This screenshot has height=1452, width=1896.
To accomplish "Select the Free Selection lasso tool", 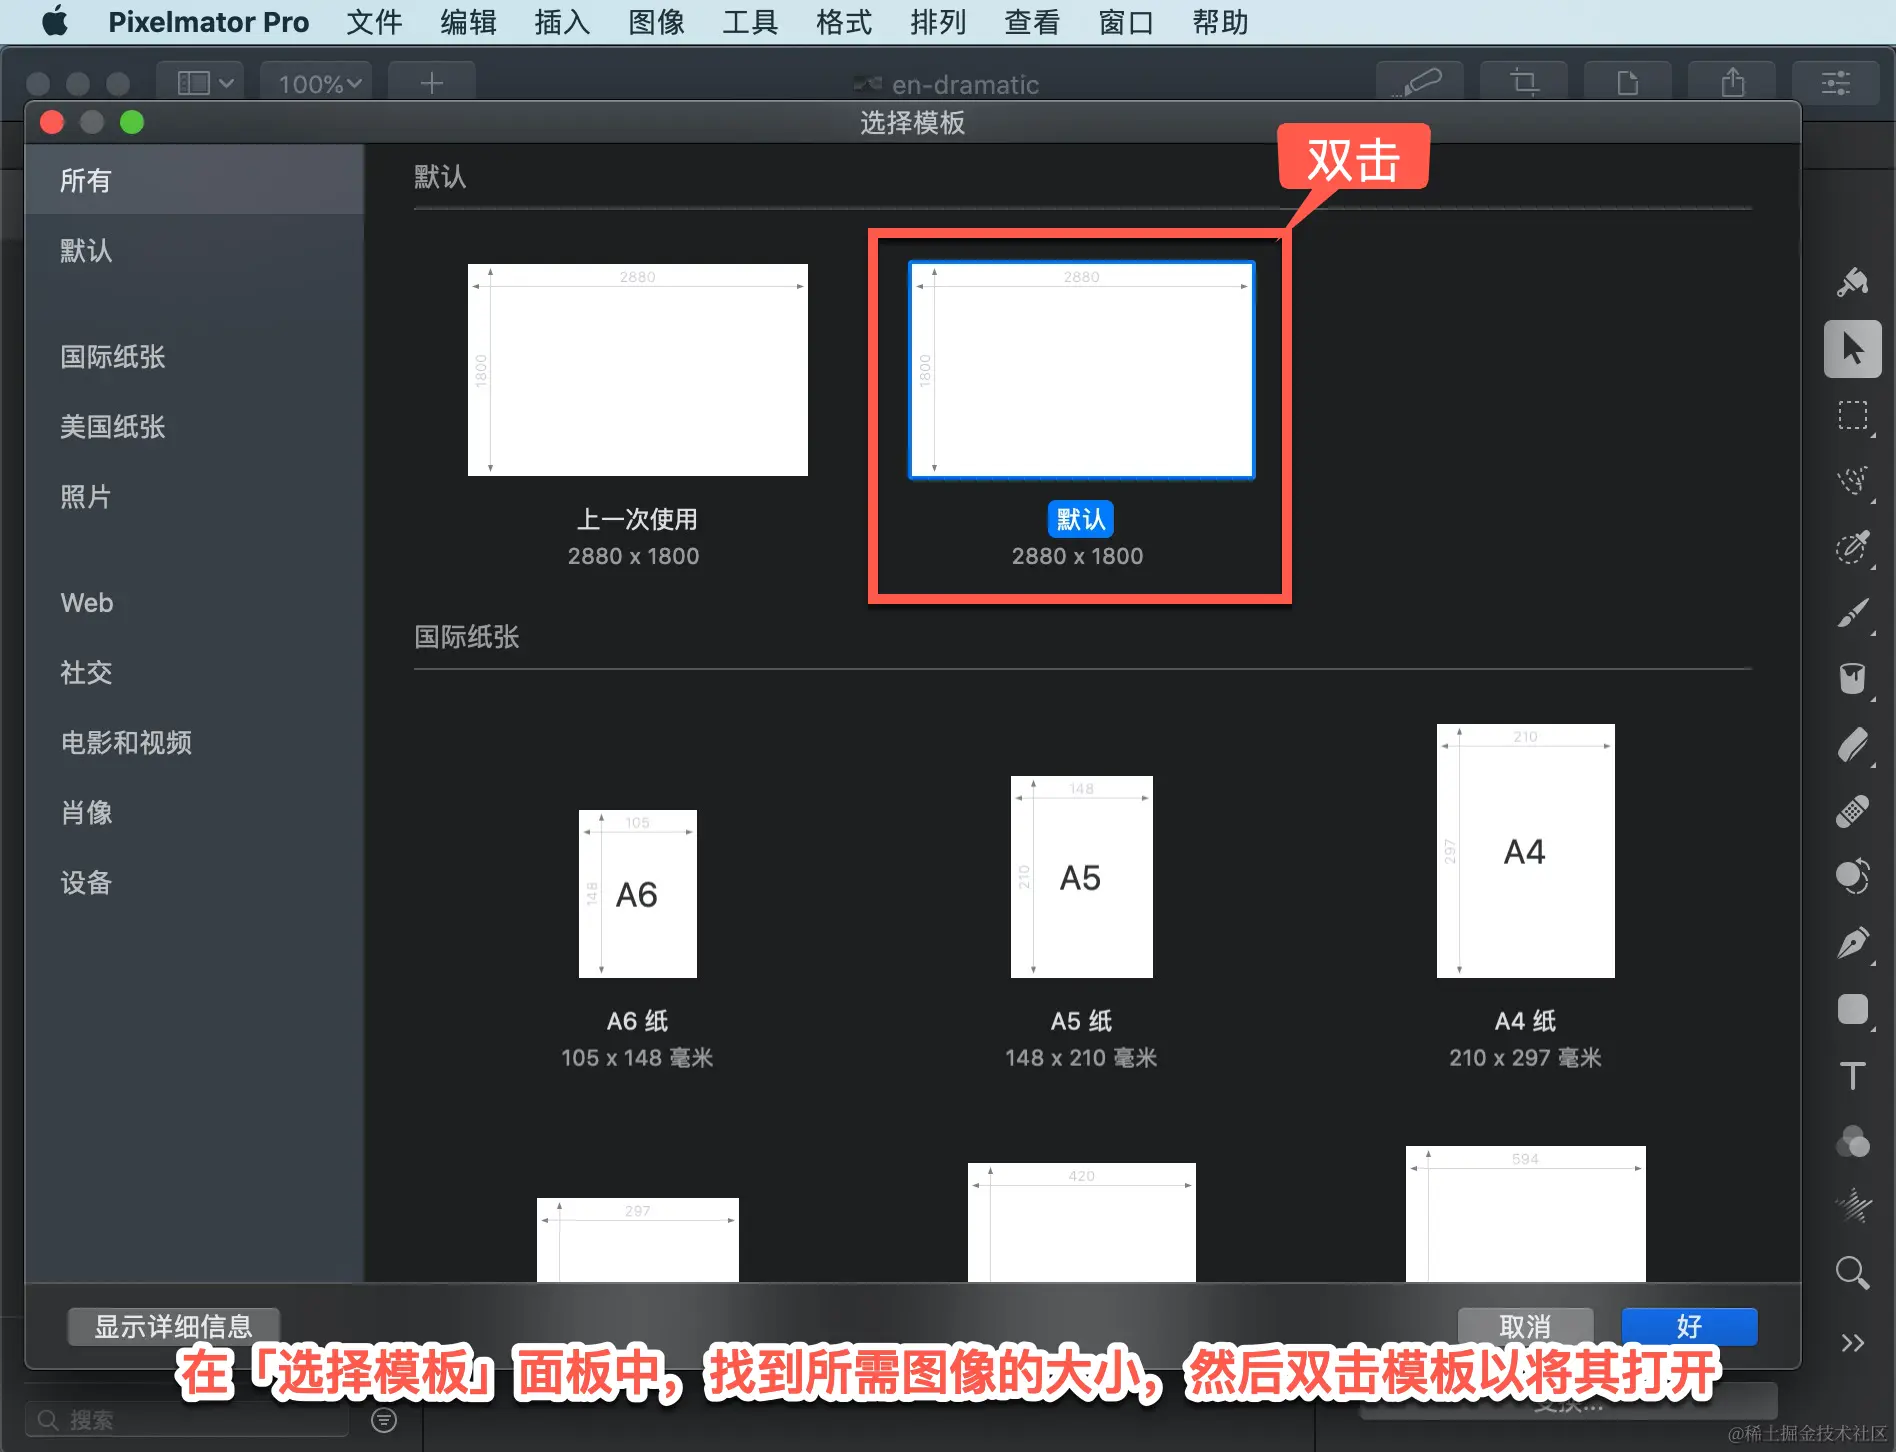I will point(1852,481).
